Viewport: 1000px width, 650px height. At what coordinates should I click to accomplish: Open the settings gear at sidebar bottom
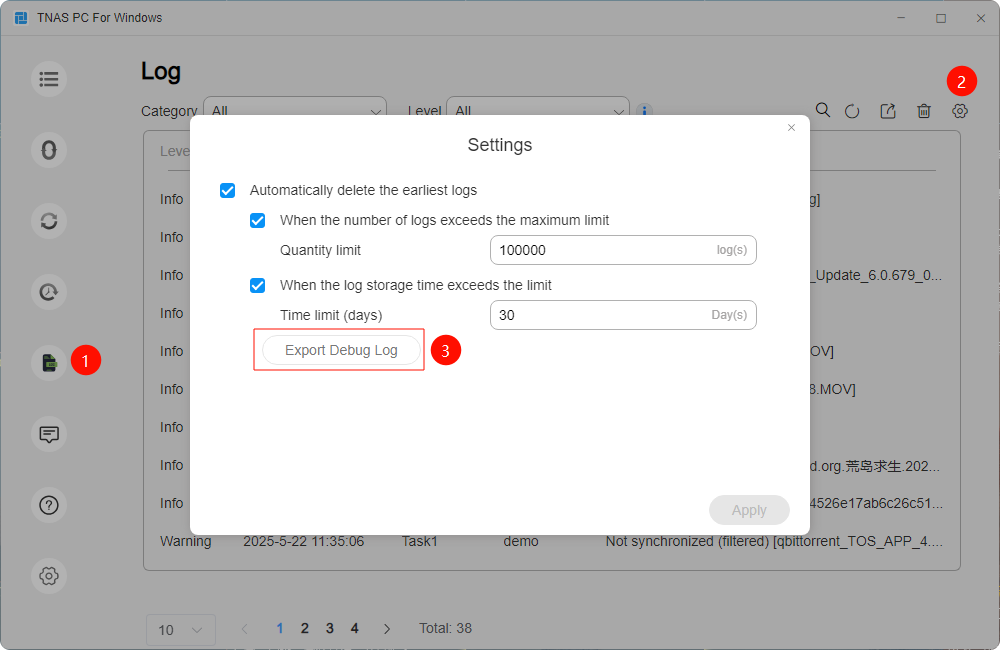click(49, 576)
